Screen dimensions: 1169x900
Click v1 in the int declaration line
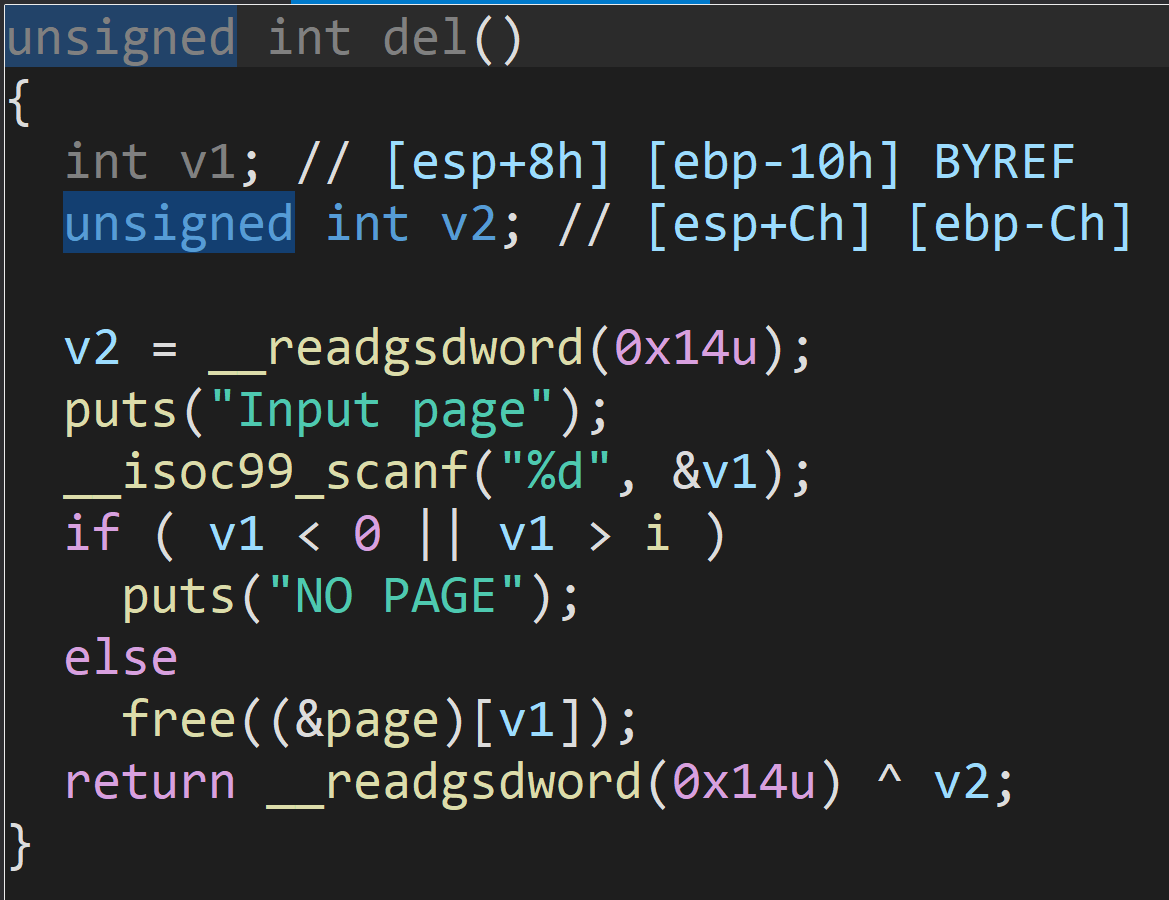click(208, 162)
